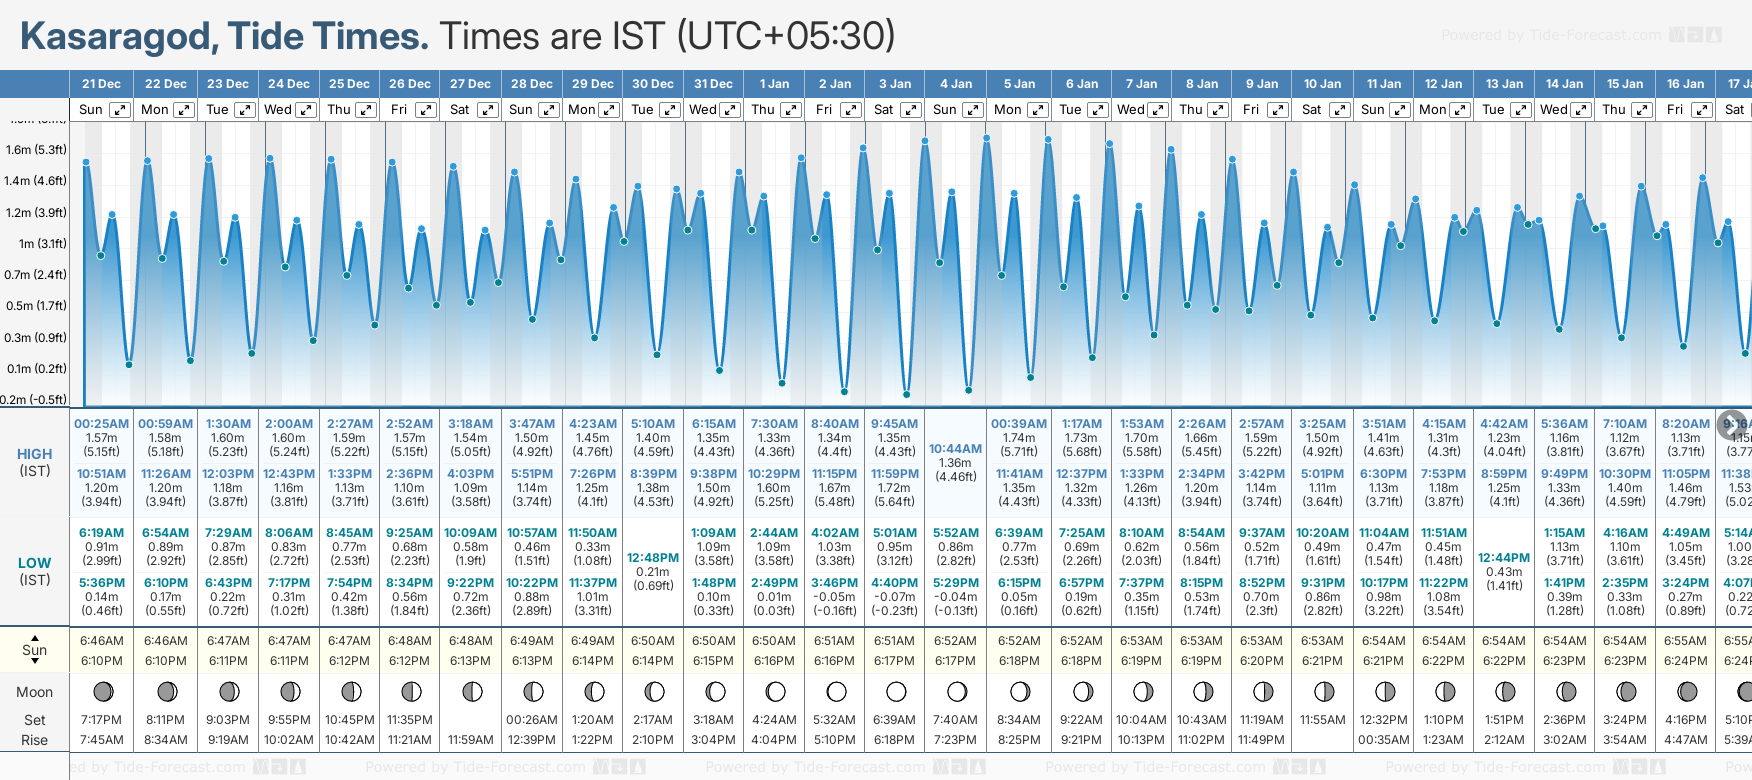Click the 10:44AM high tide on 4 Jan

pyautogui.click(x=955, y=448)
